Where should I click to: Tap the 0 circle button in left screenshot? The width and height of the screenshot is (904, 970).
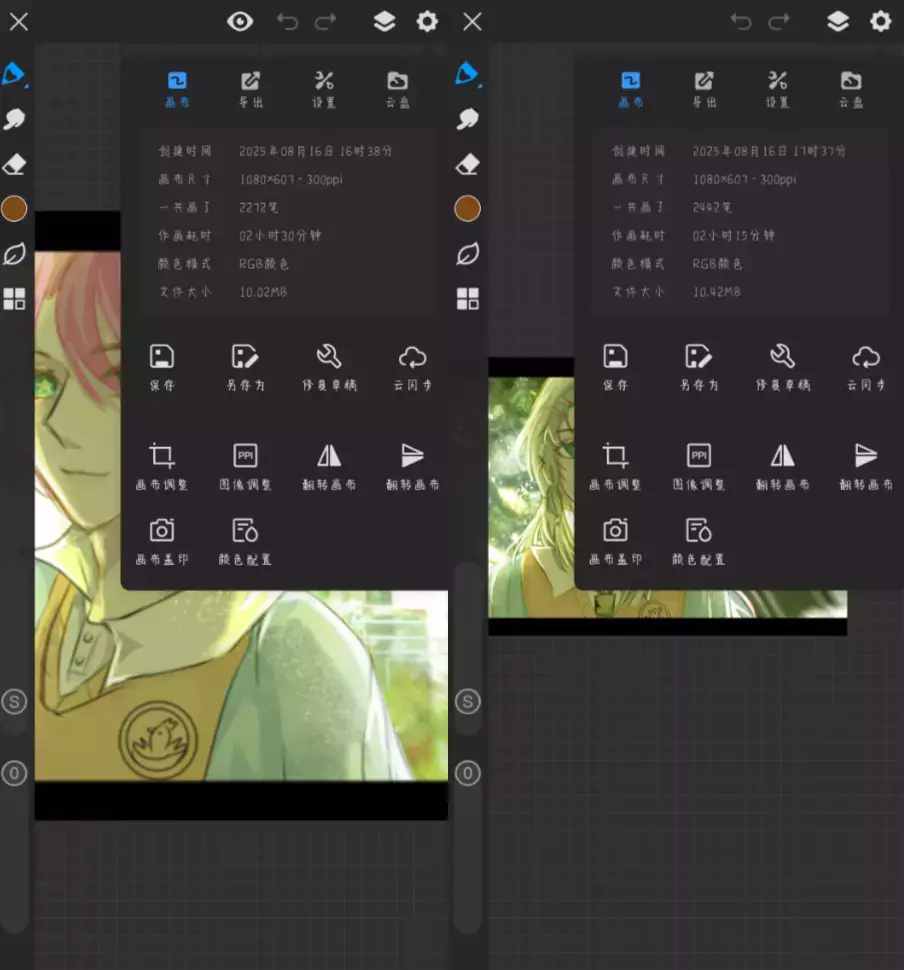click(x=14, y=773)
